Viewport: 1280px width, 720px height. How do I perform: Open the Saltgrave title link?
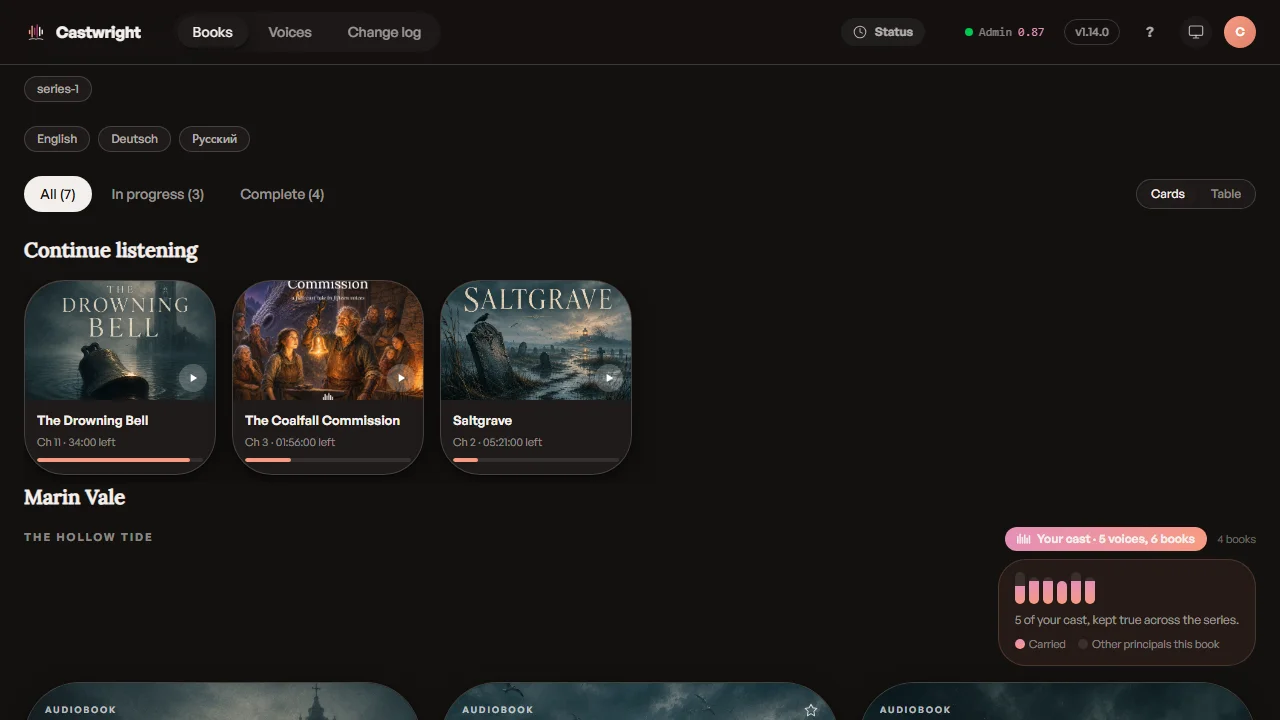pos(482,421)
